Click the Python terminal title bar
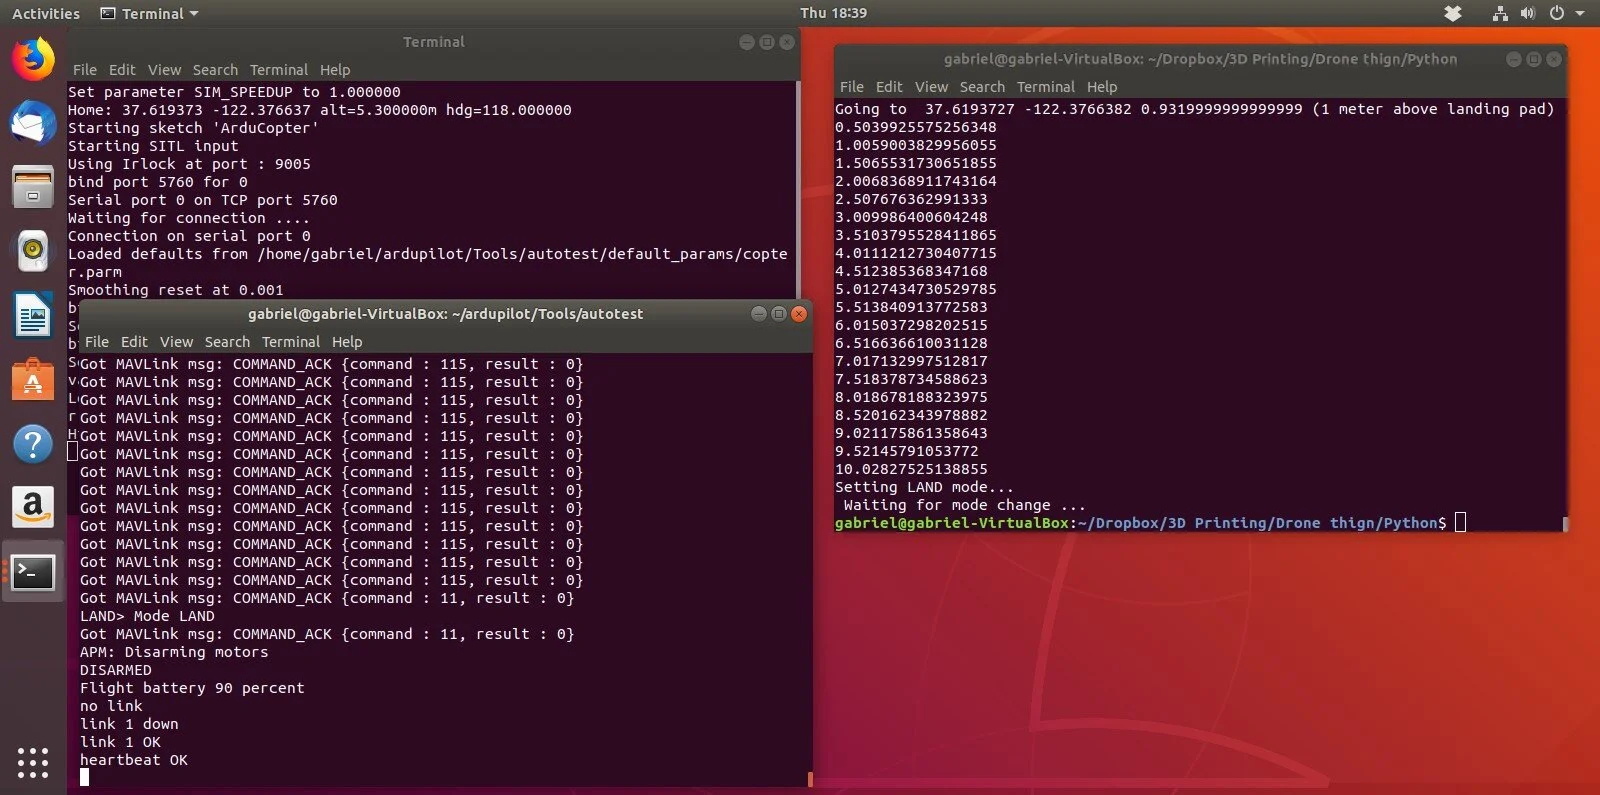The image size is (1600, 795). coord(1200,59)
